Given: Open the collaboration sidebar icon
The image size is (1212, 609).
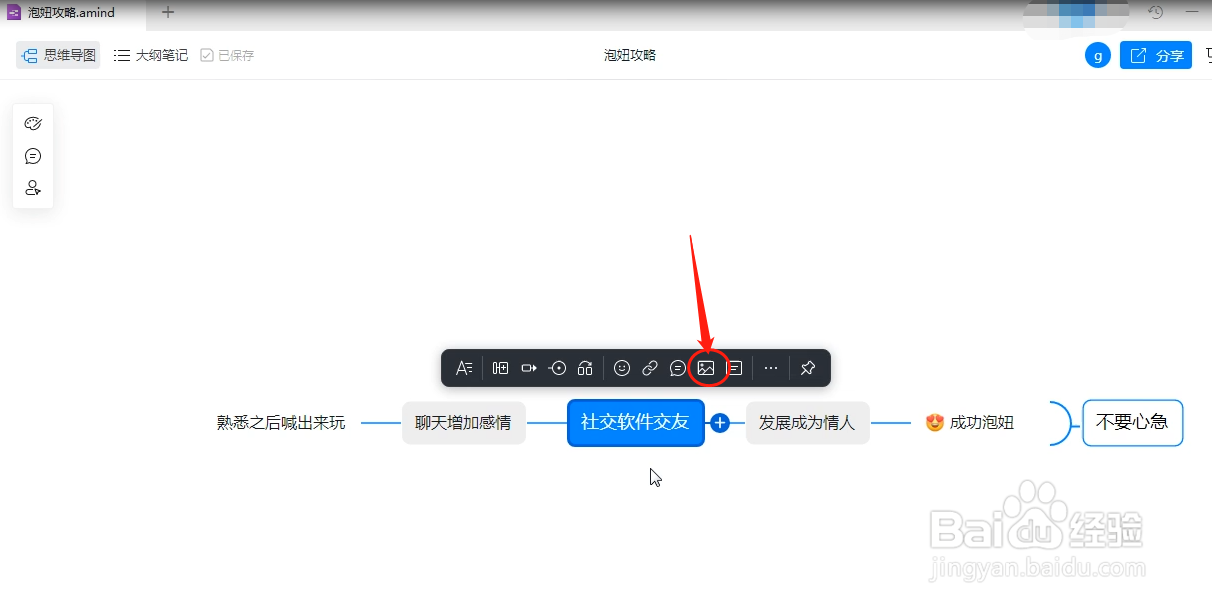Looking at the screenshot, I should 33,188.
